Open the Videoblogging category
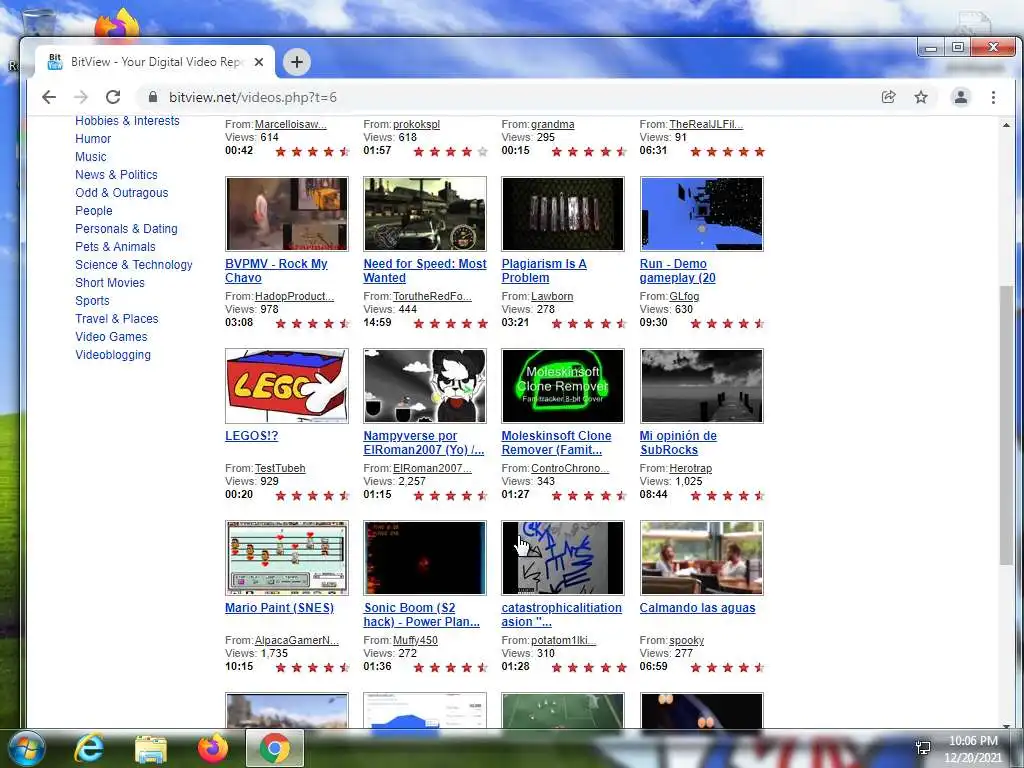 pyautogui.click(x=113, y=355)
